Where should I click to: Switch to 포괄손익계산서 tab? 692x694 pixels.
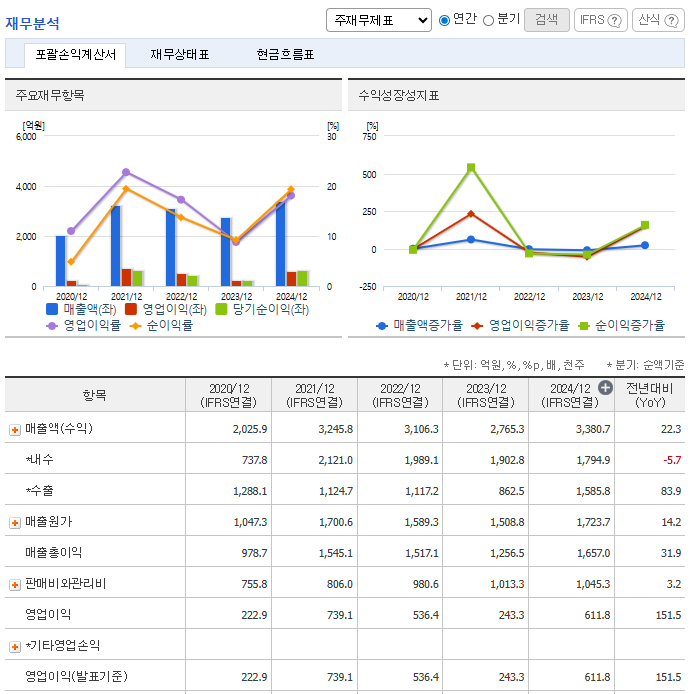click(75, 55)
